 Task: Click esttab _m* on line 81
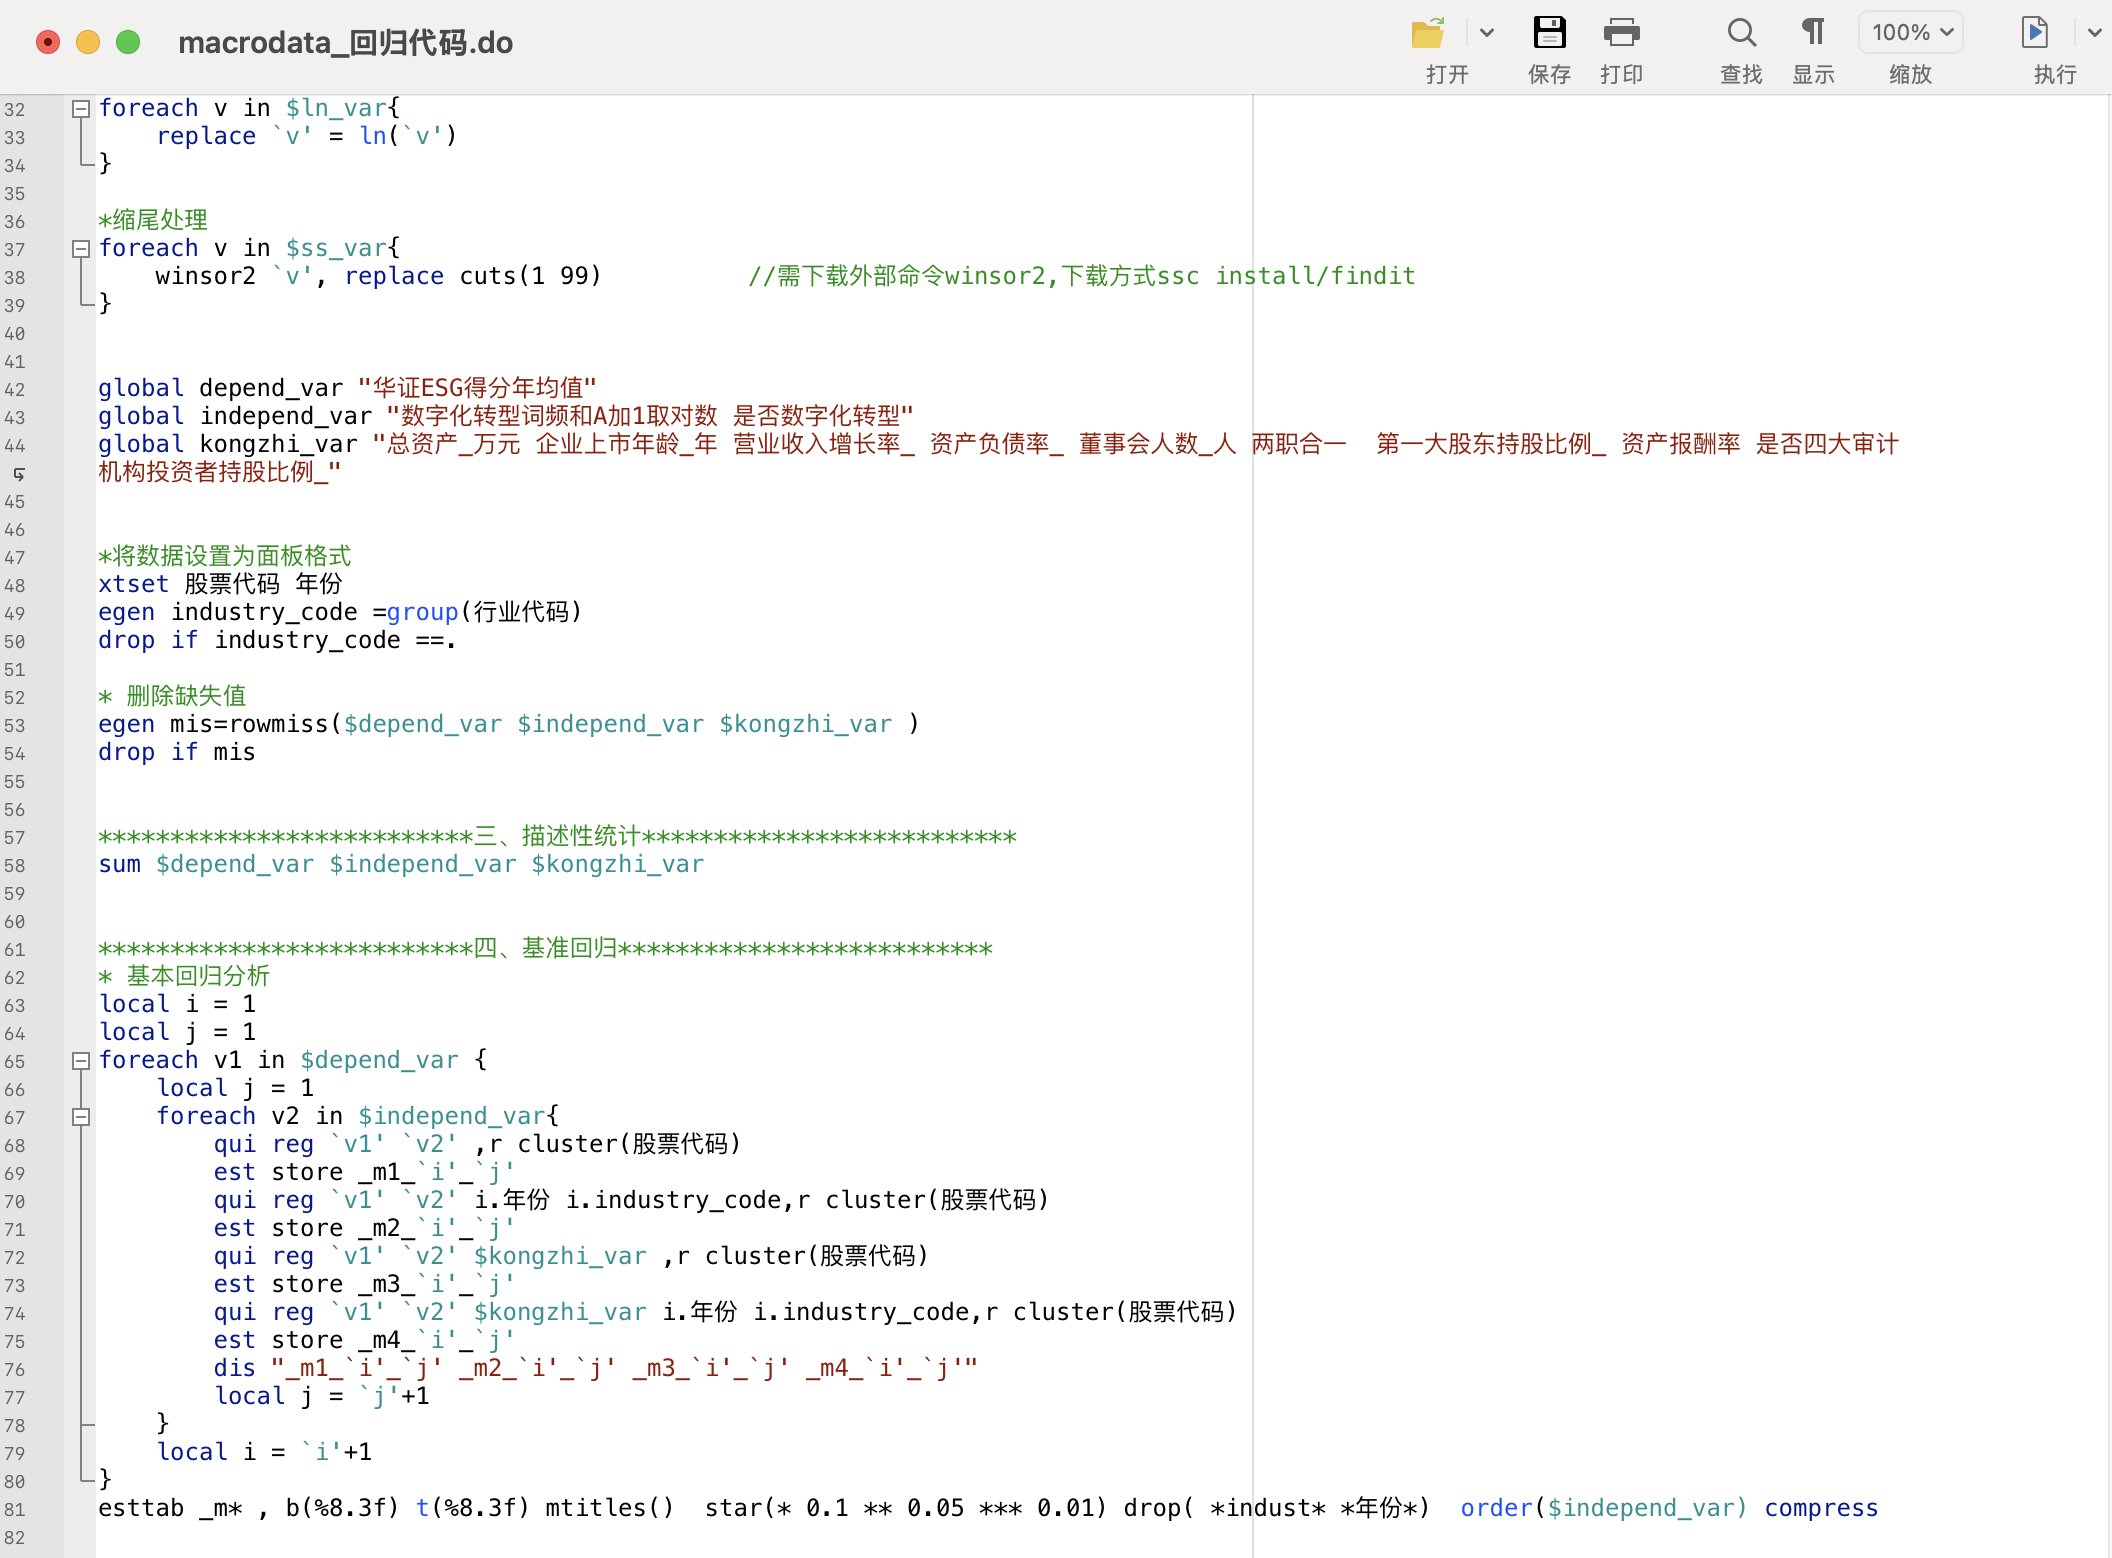[170, 1508]
